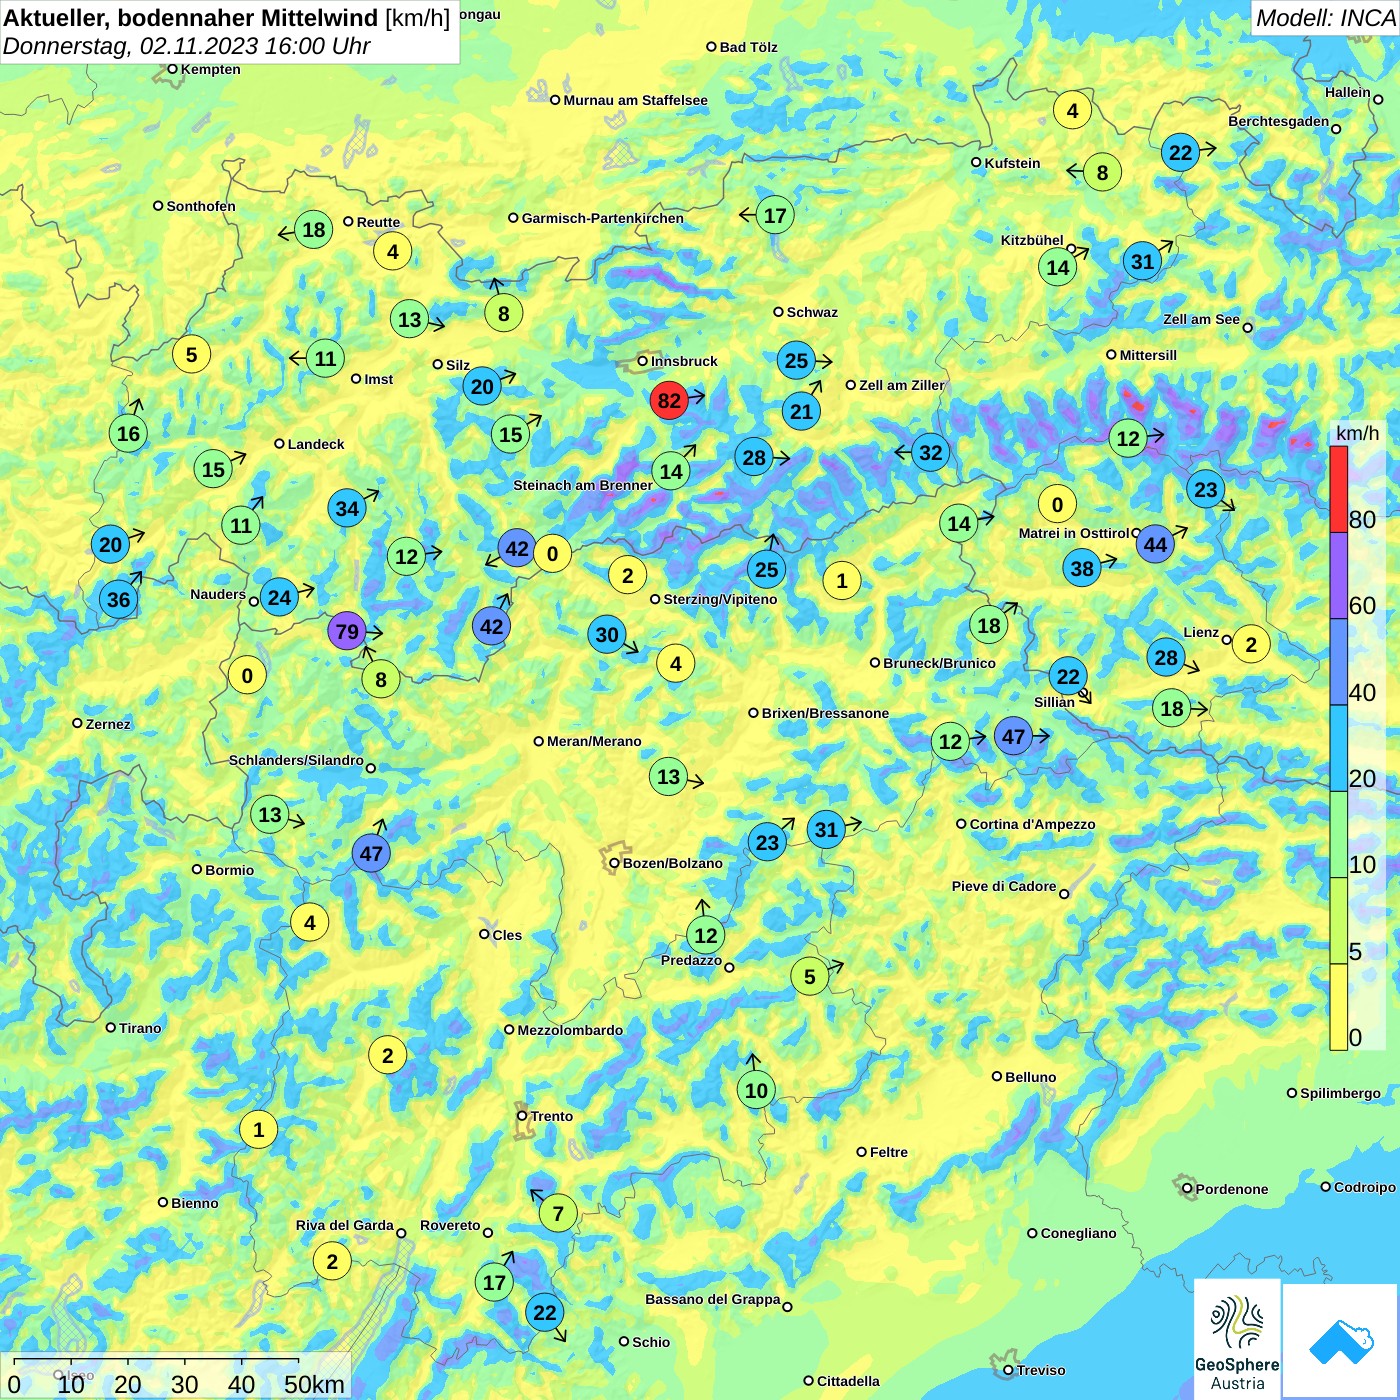Click the 38 km/h wind marker

pos(1082,569)
